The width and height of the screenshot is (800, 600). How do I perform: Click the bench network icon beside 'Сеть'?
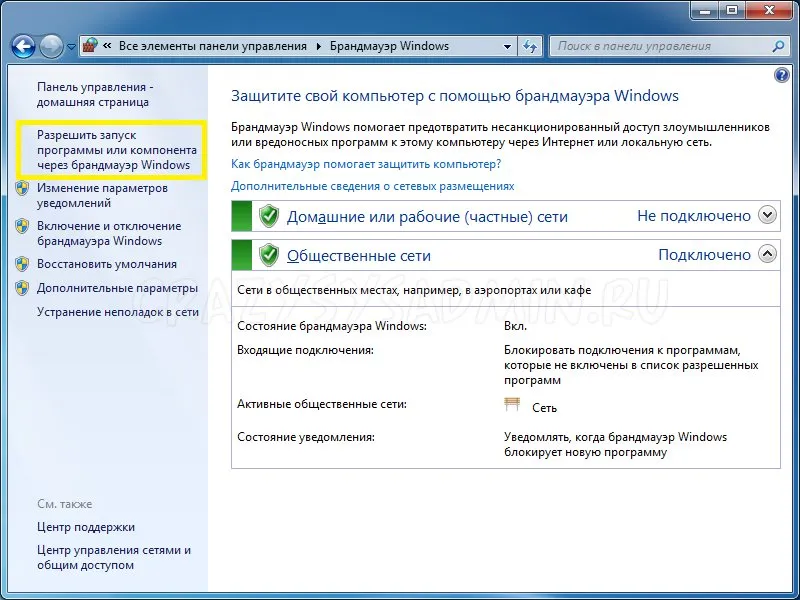click(512, 404)
